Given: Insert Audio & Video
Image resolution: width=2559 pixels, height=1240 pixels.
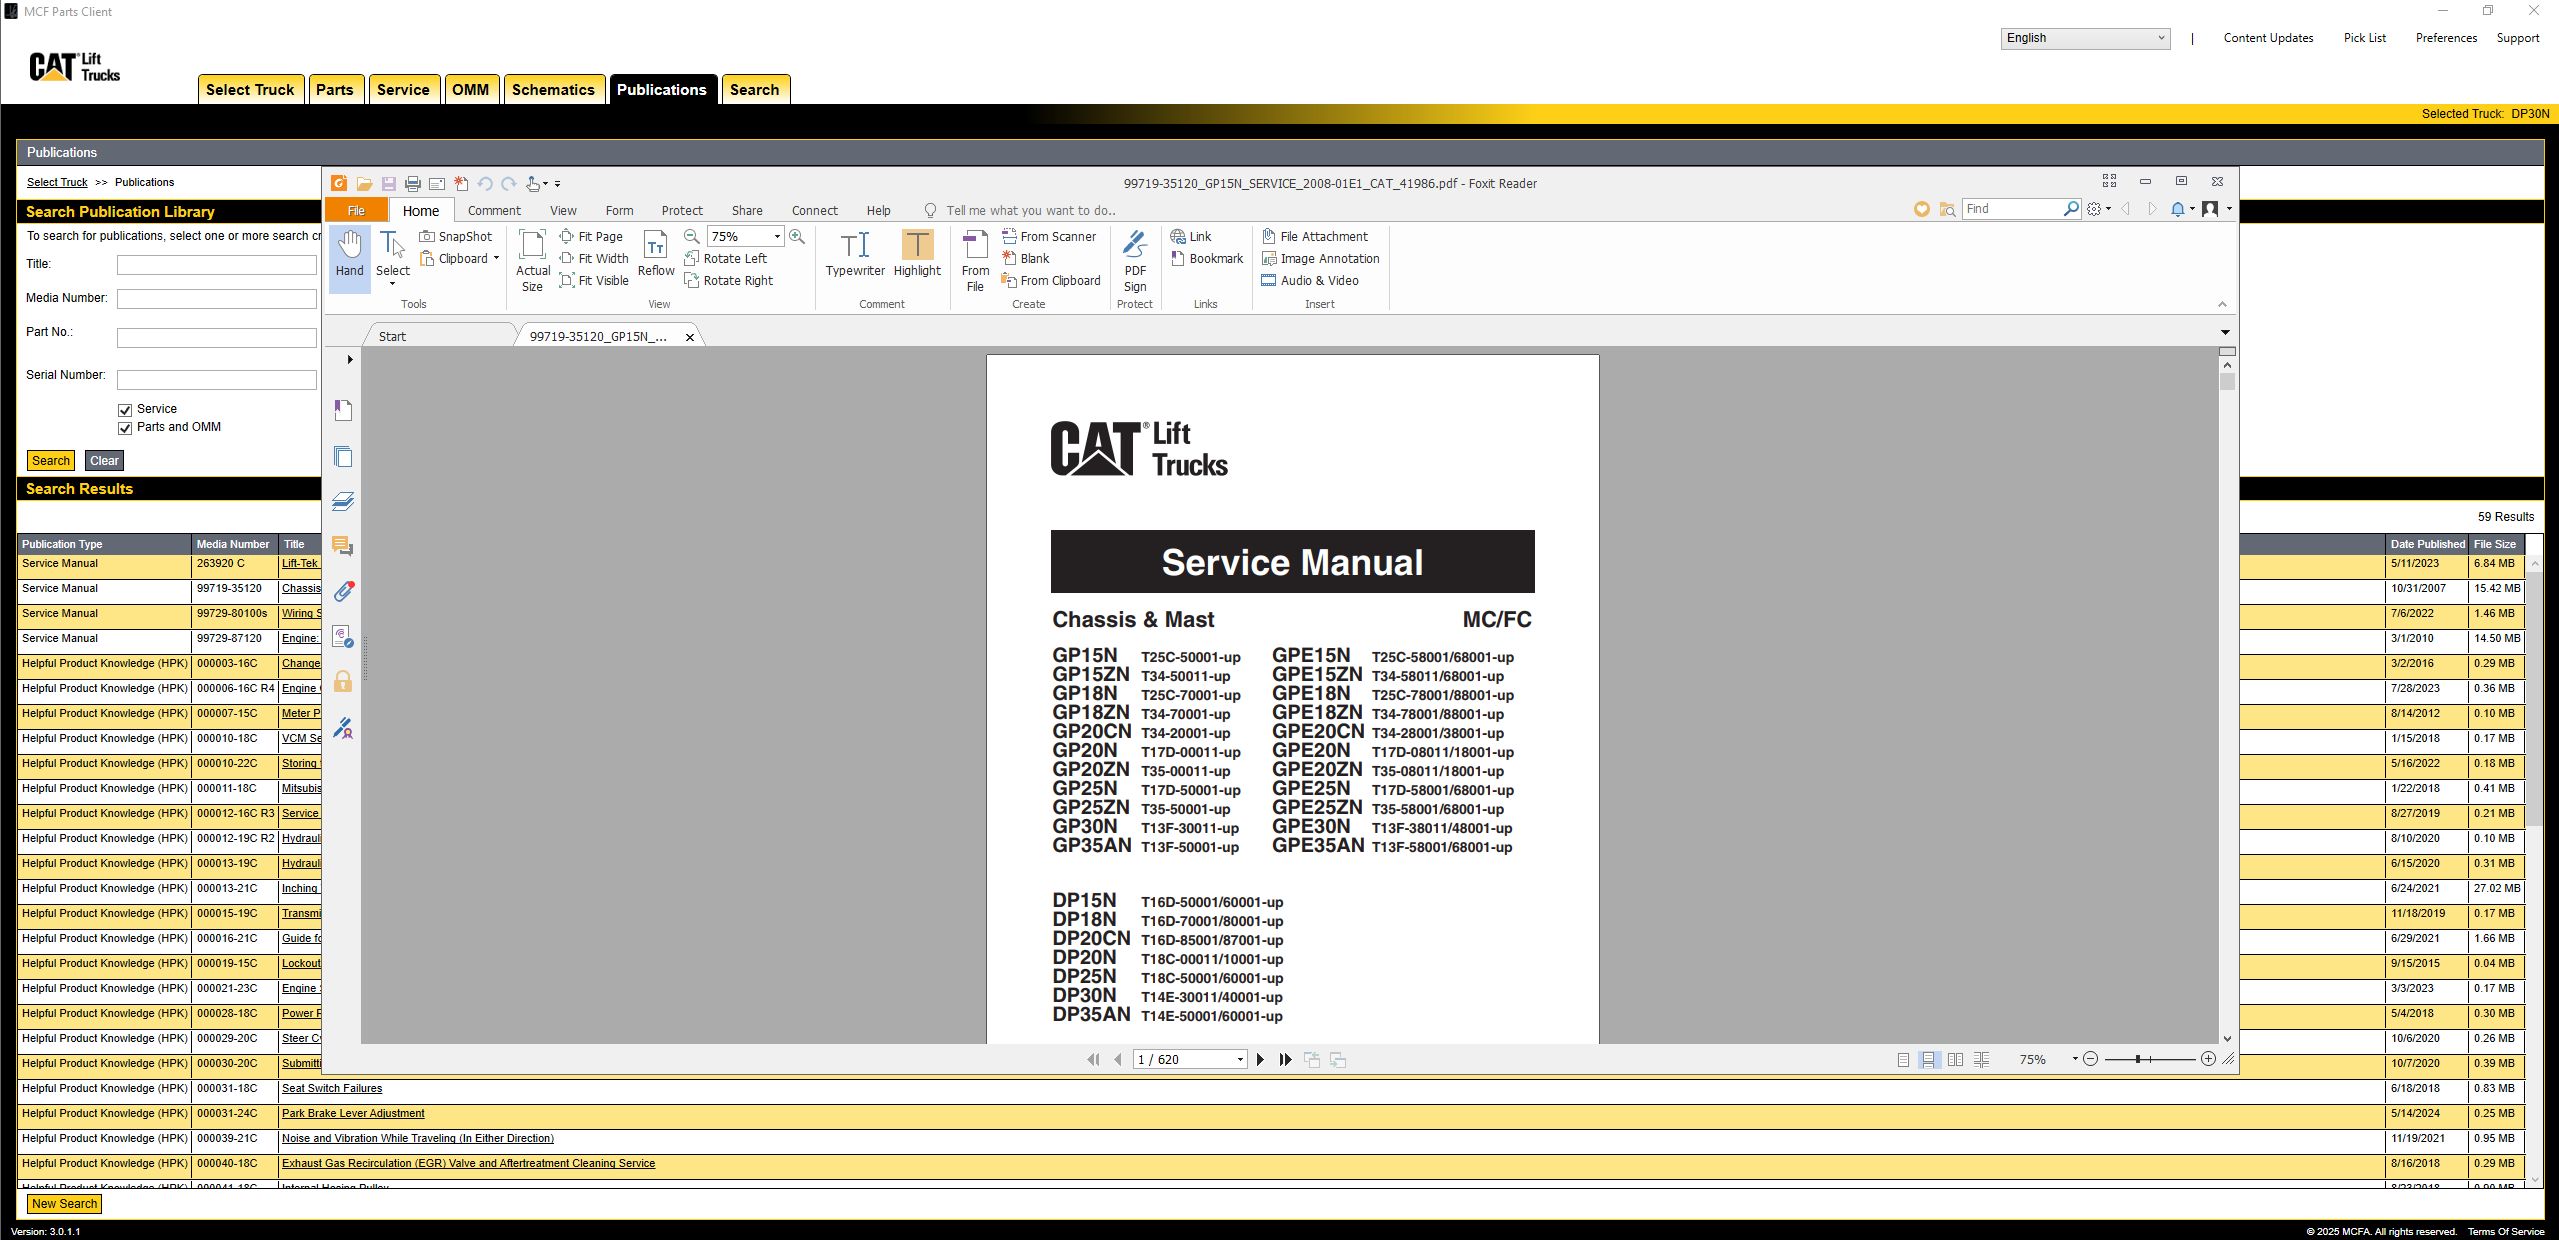Looking at the screenshot, I should 1310,281.
